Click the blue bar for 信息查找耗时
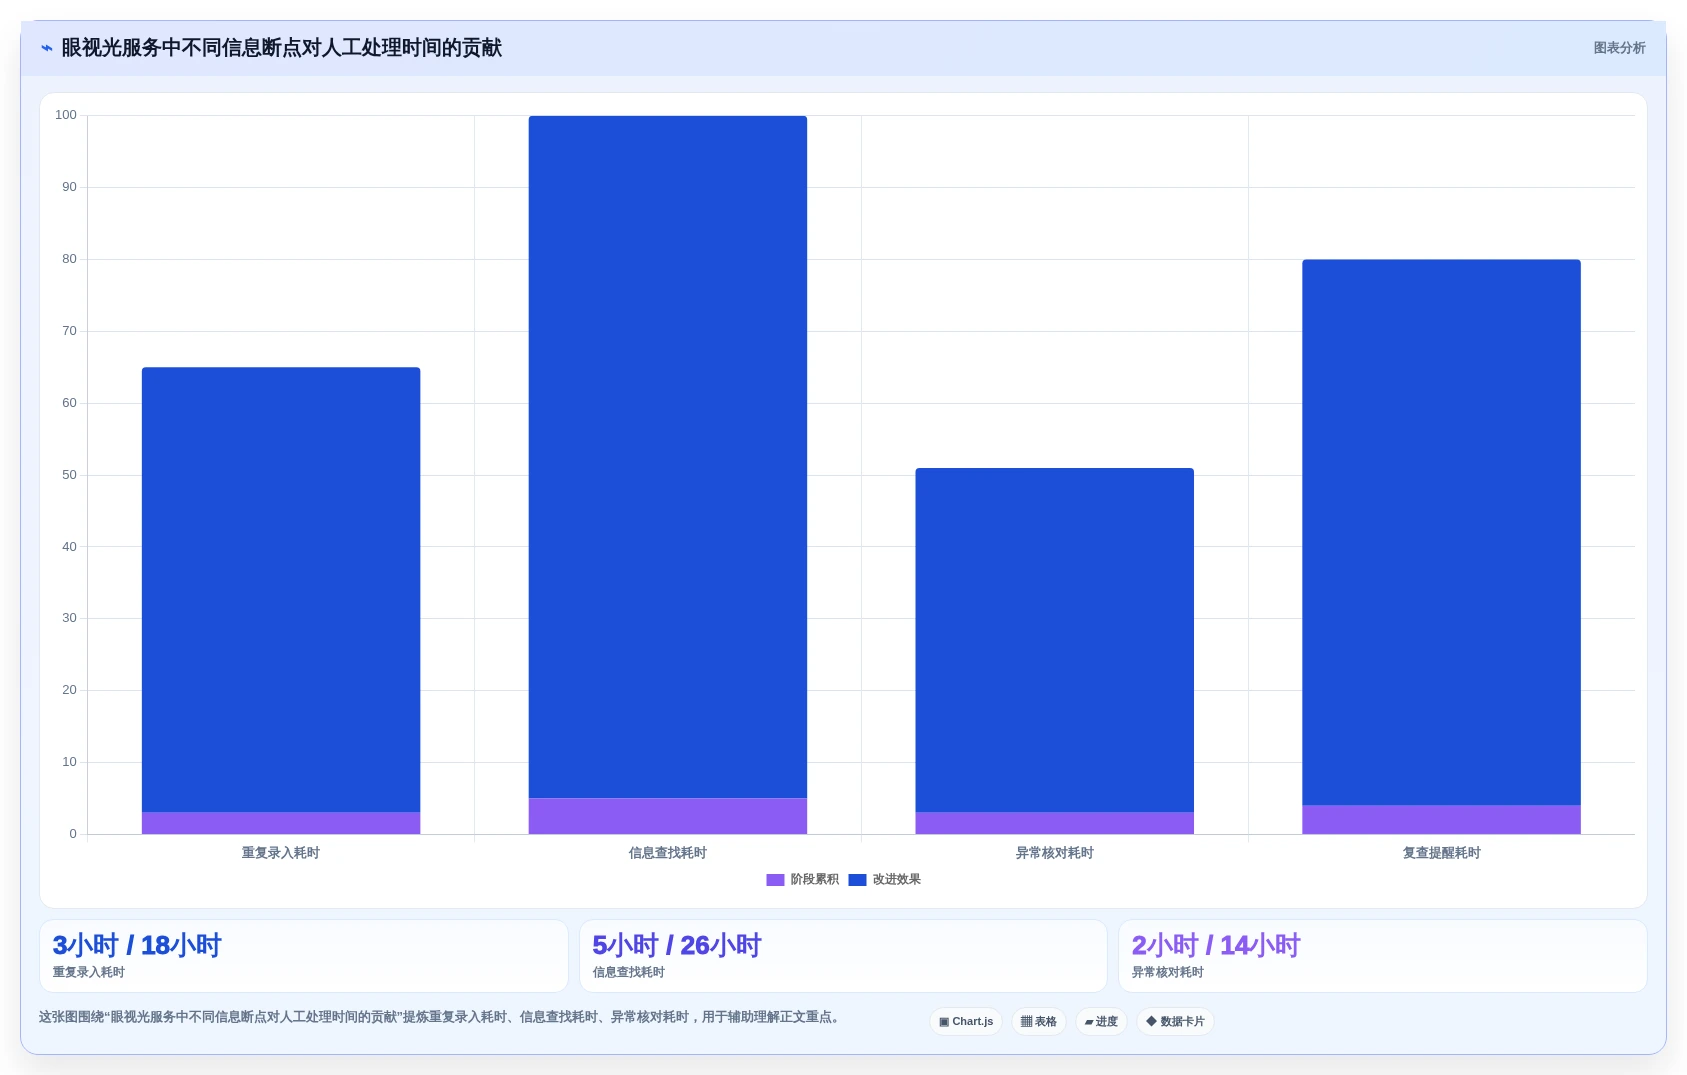This screenshot has height=1075, width=1687. pos(668,457)
